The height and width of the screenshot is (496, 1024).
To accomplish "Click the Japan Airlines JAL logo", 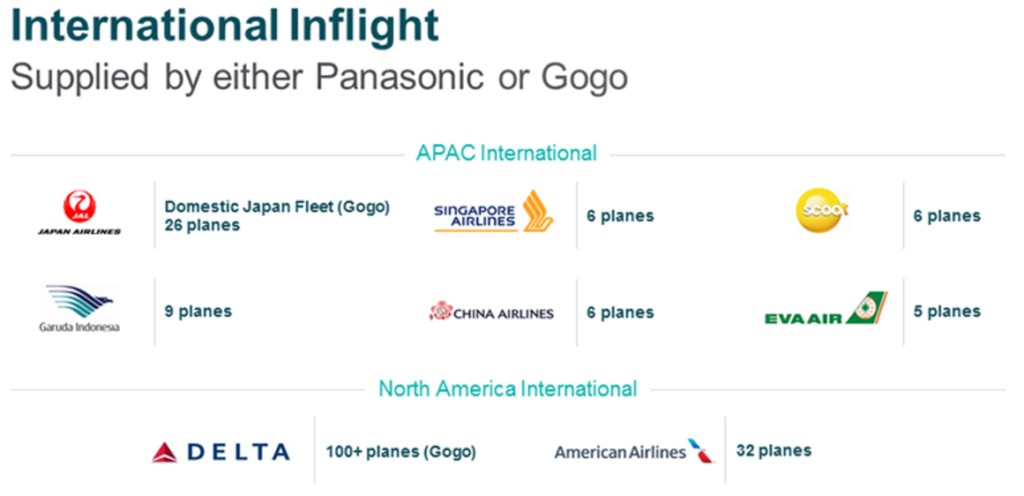I will pos(79,213).
